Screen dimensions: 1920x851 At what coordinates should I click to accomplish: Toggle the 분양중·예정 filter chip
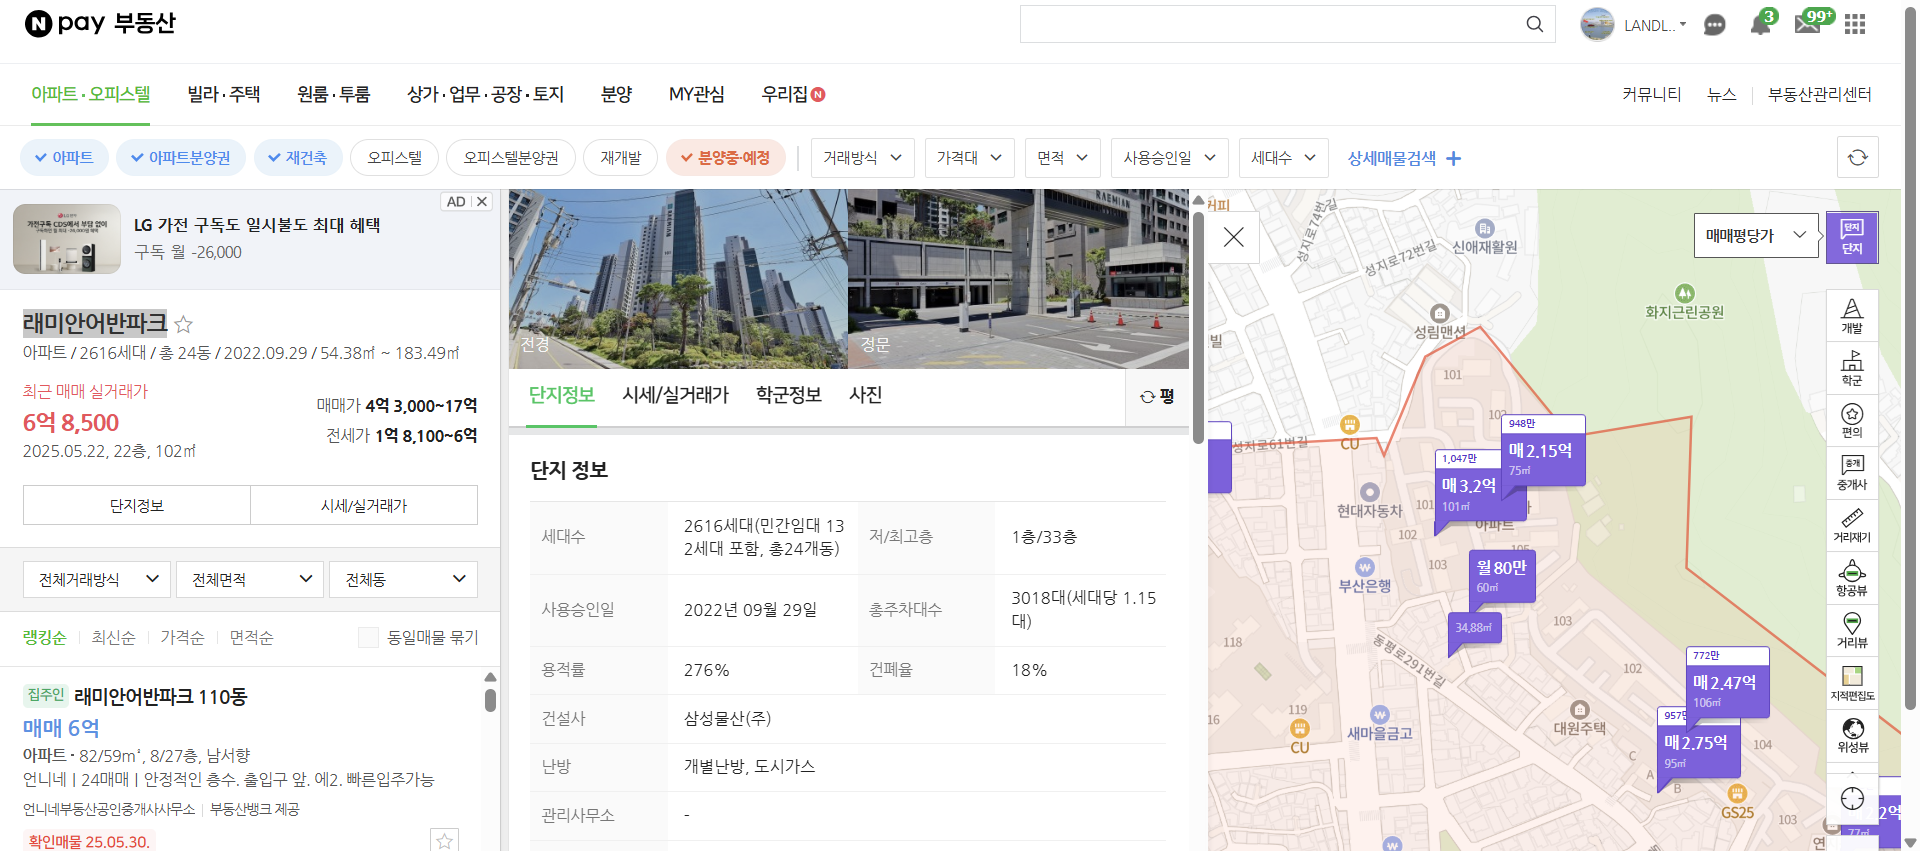coord(725,157)
